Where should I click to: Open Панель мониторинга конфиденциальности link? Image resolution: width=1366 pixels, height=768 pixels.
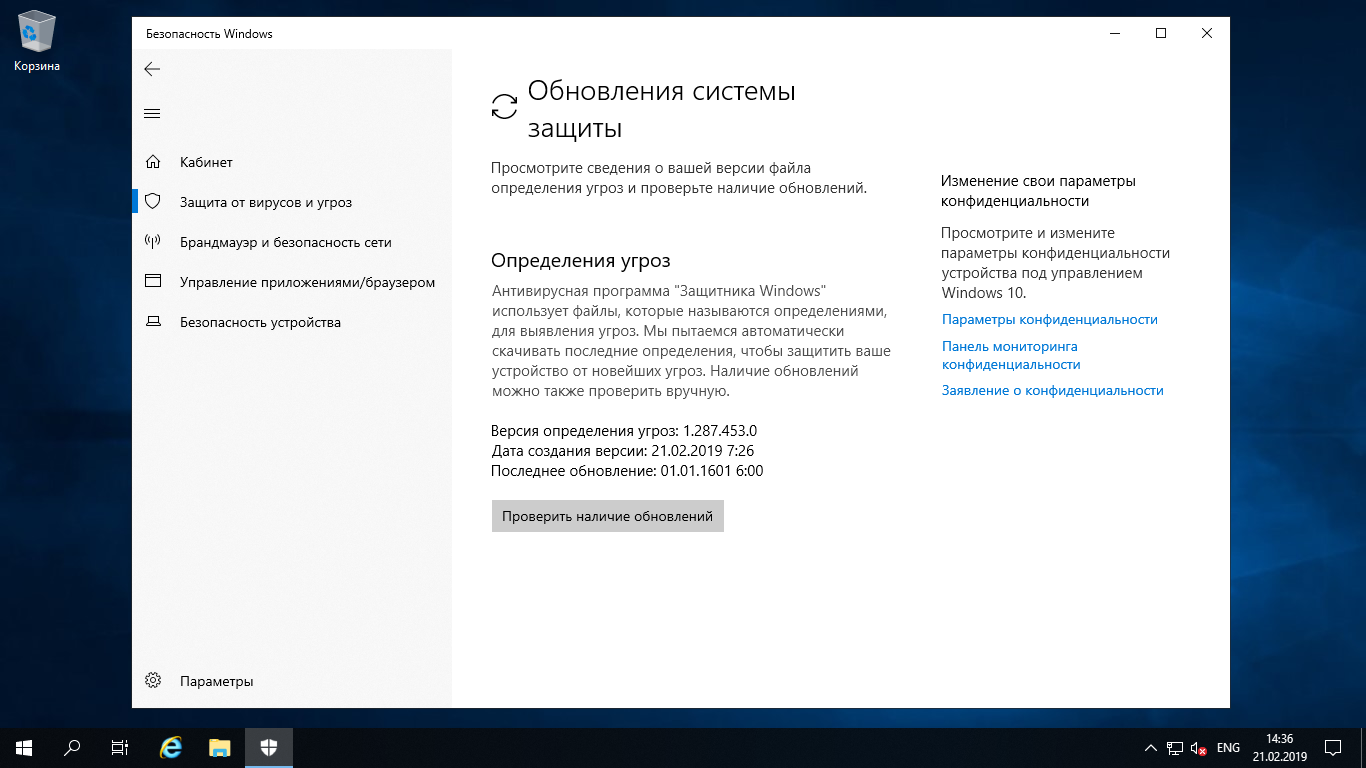[1011, 355]
